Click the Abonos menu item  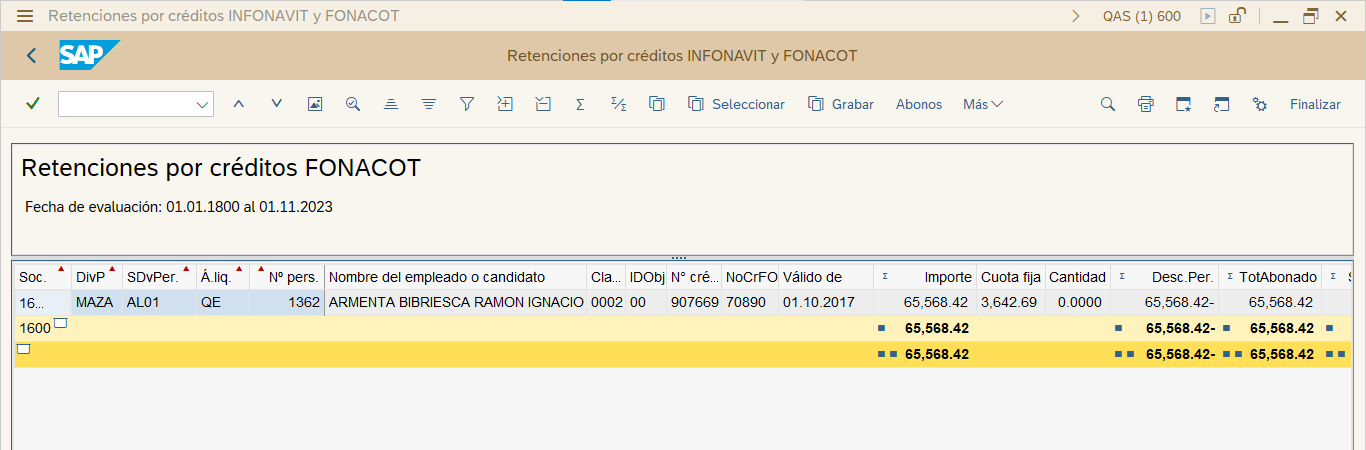pos(918,104)
